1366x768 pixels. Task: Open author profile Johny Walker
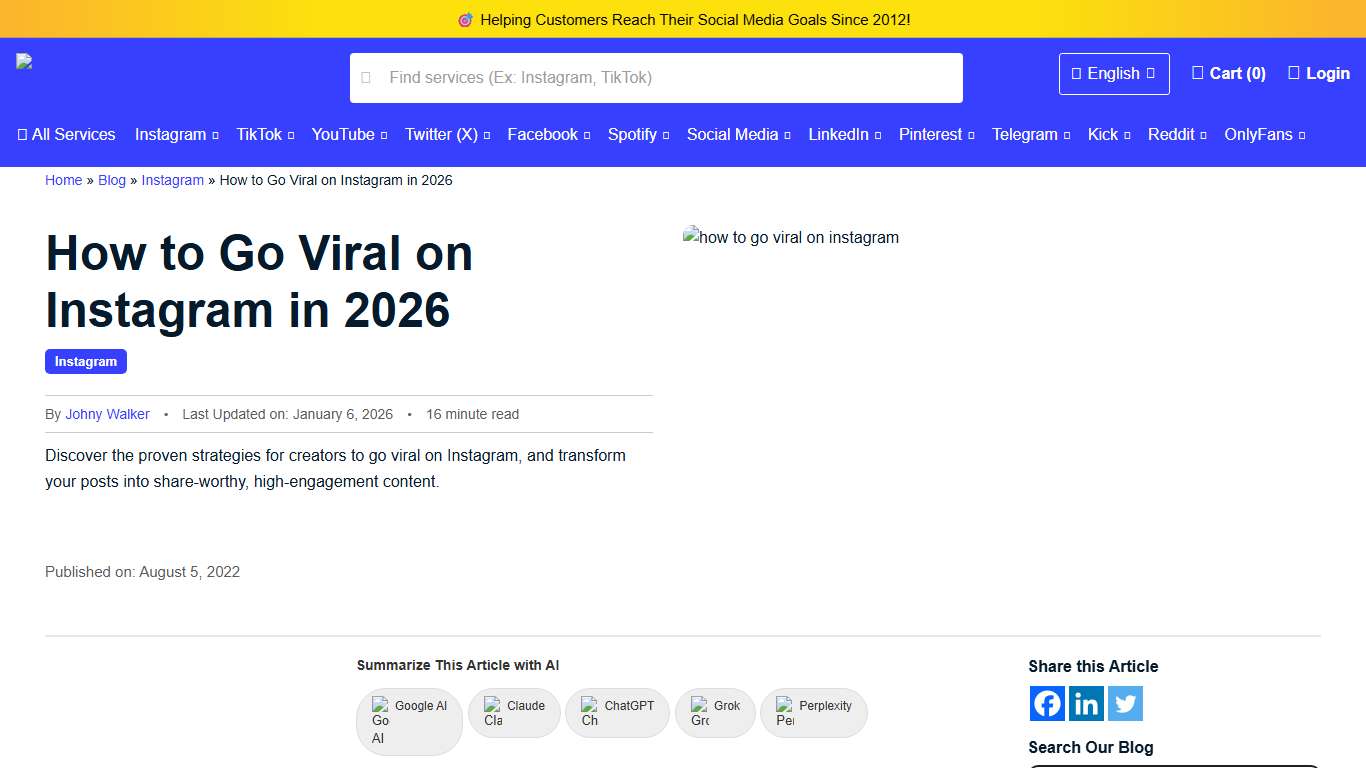[x=107, y=414]
